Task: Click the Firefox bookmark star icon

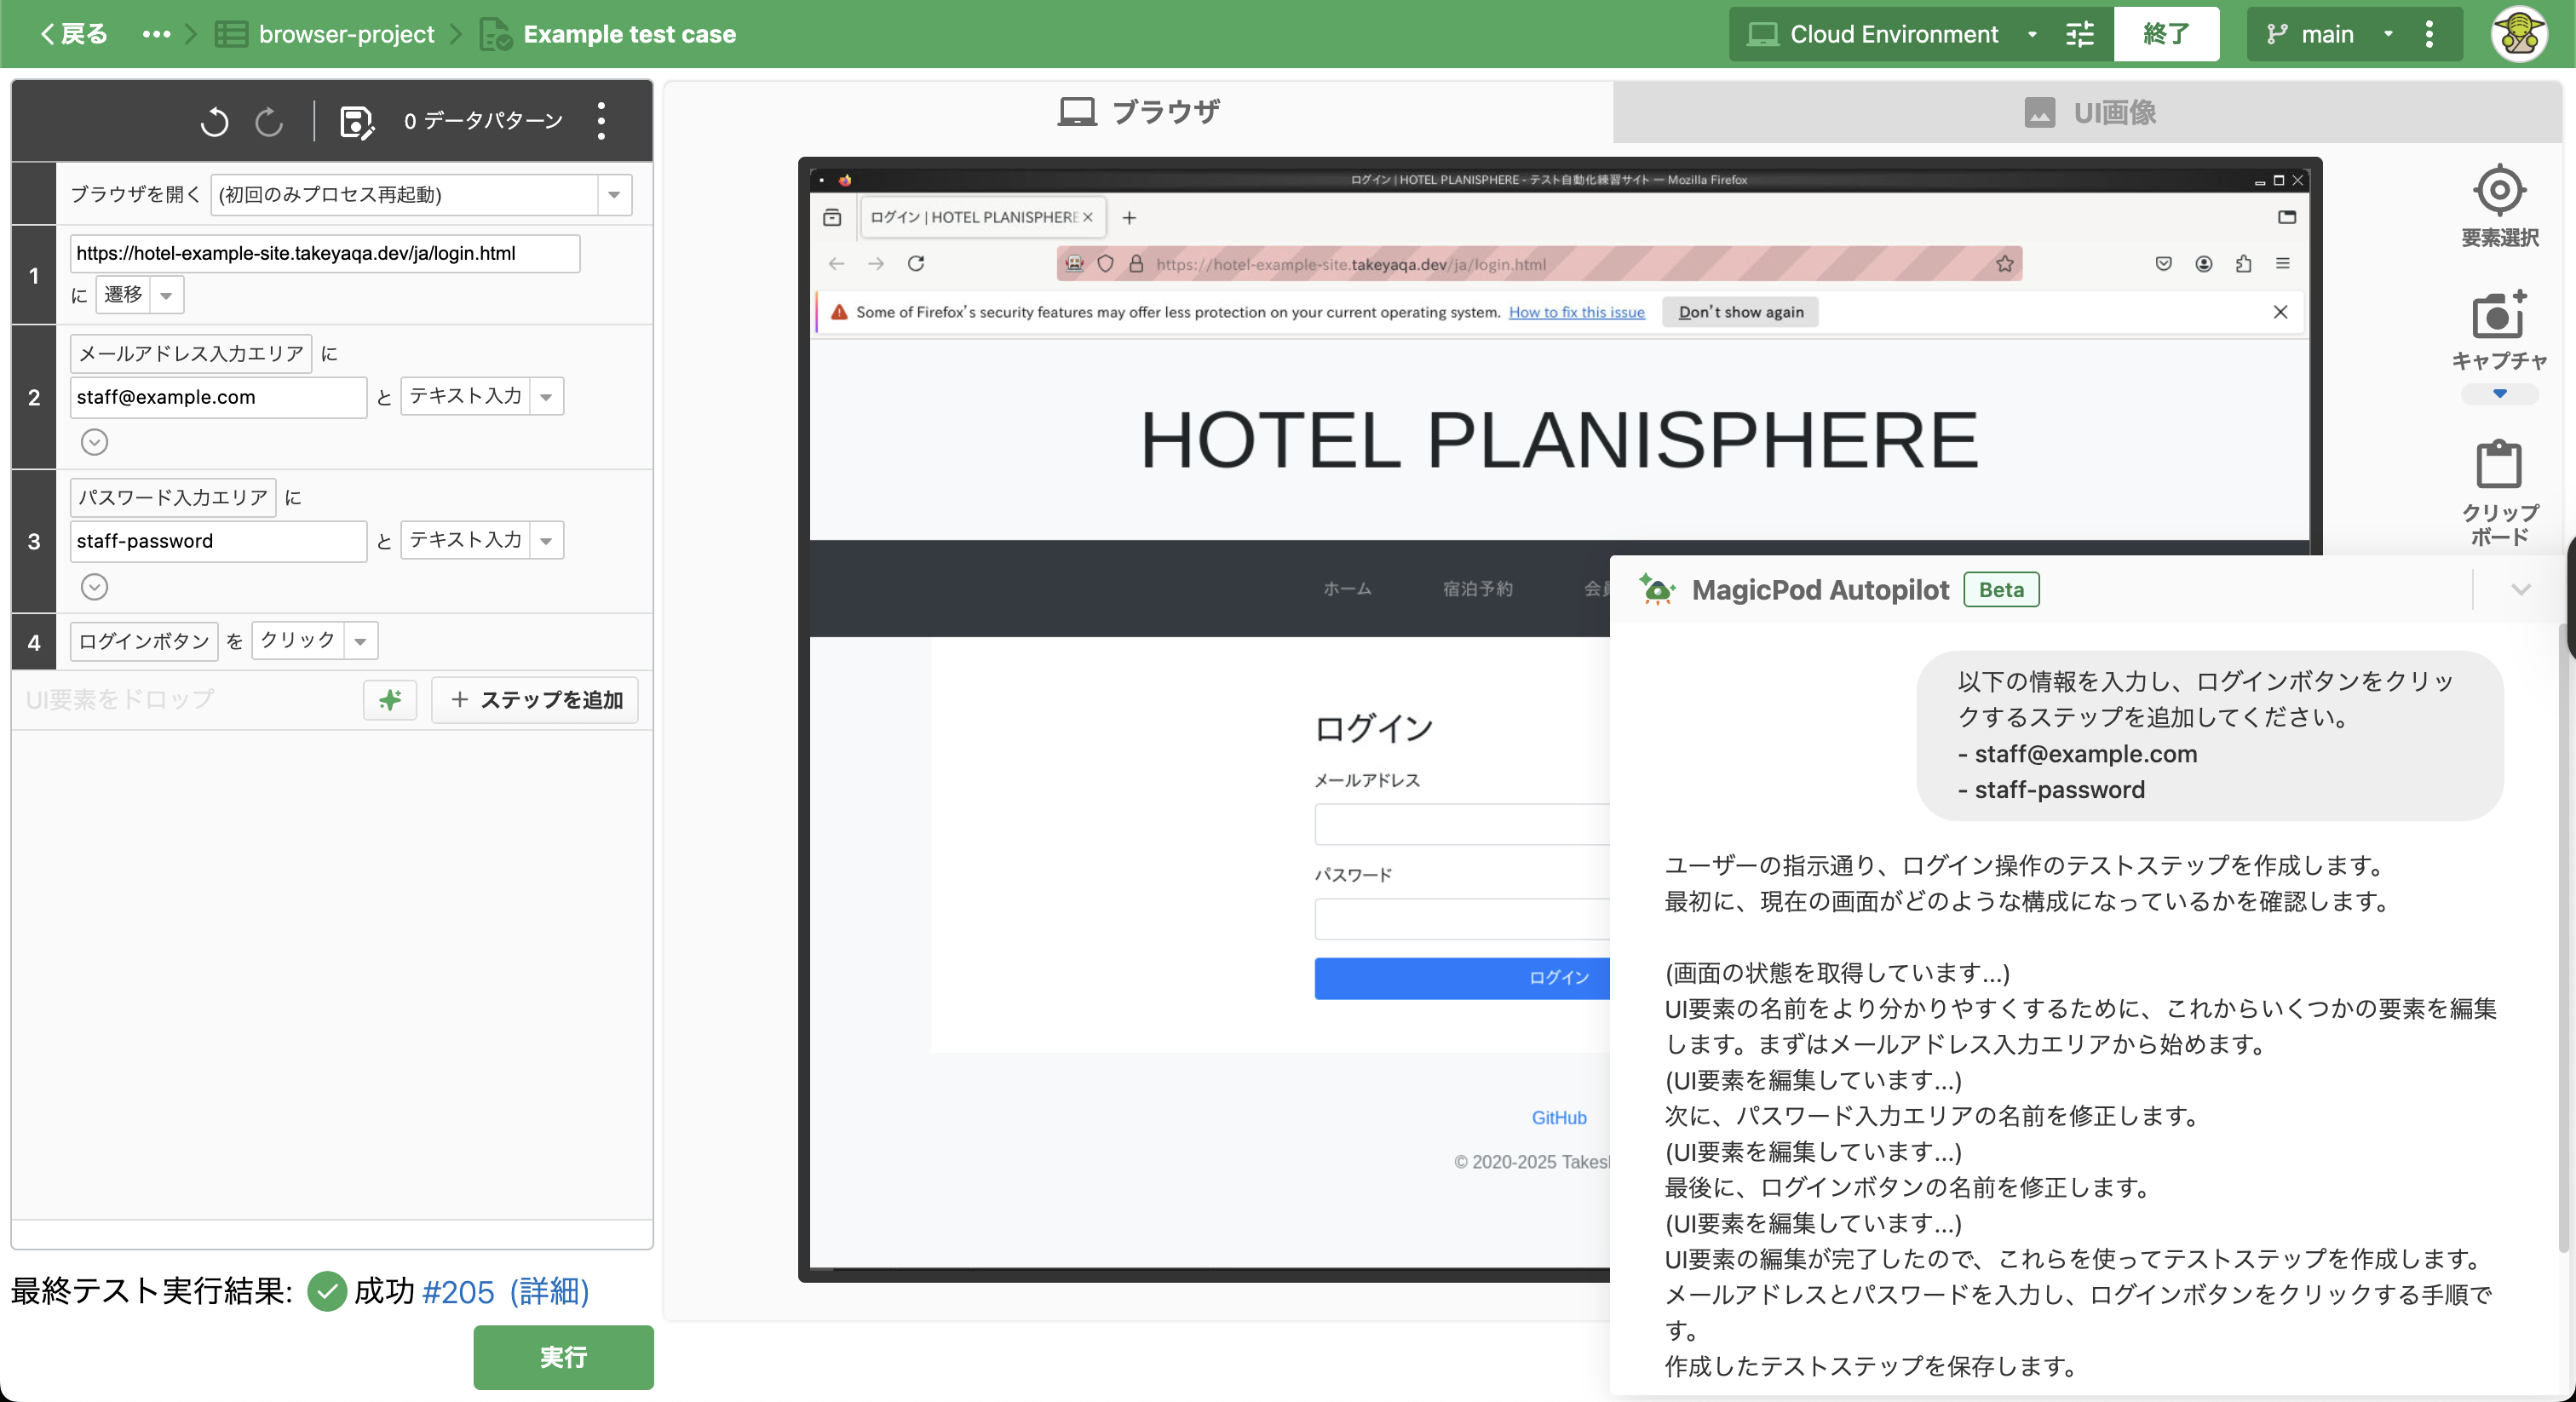Action: pos(2004,263)
